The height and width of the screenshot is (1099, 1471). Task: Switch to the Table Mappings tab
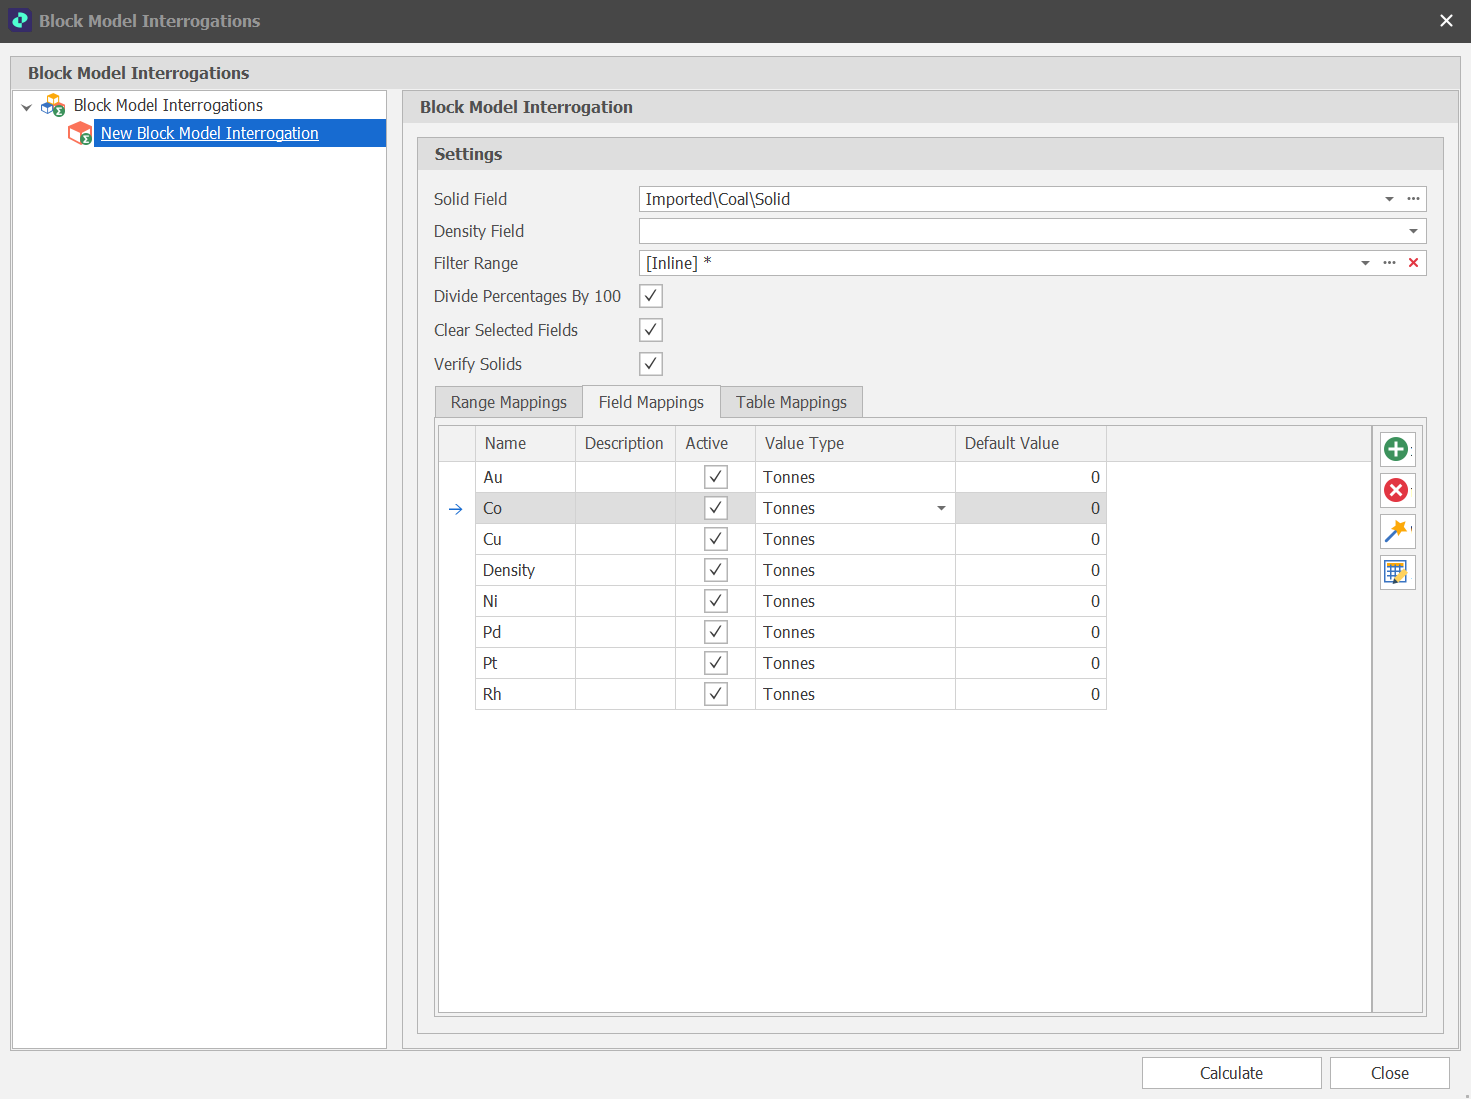[791, 402]
